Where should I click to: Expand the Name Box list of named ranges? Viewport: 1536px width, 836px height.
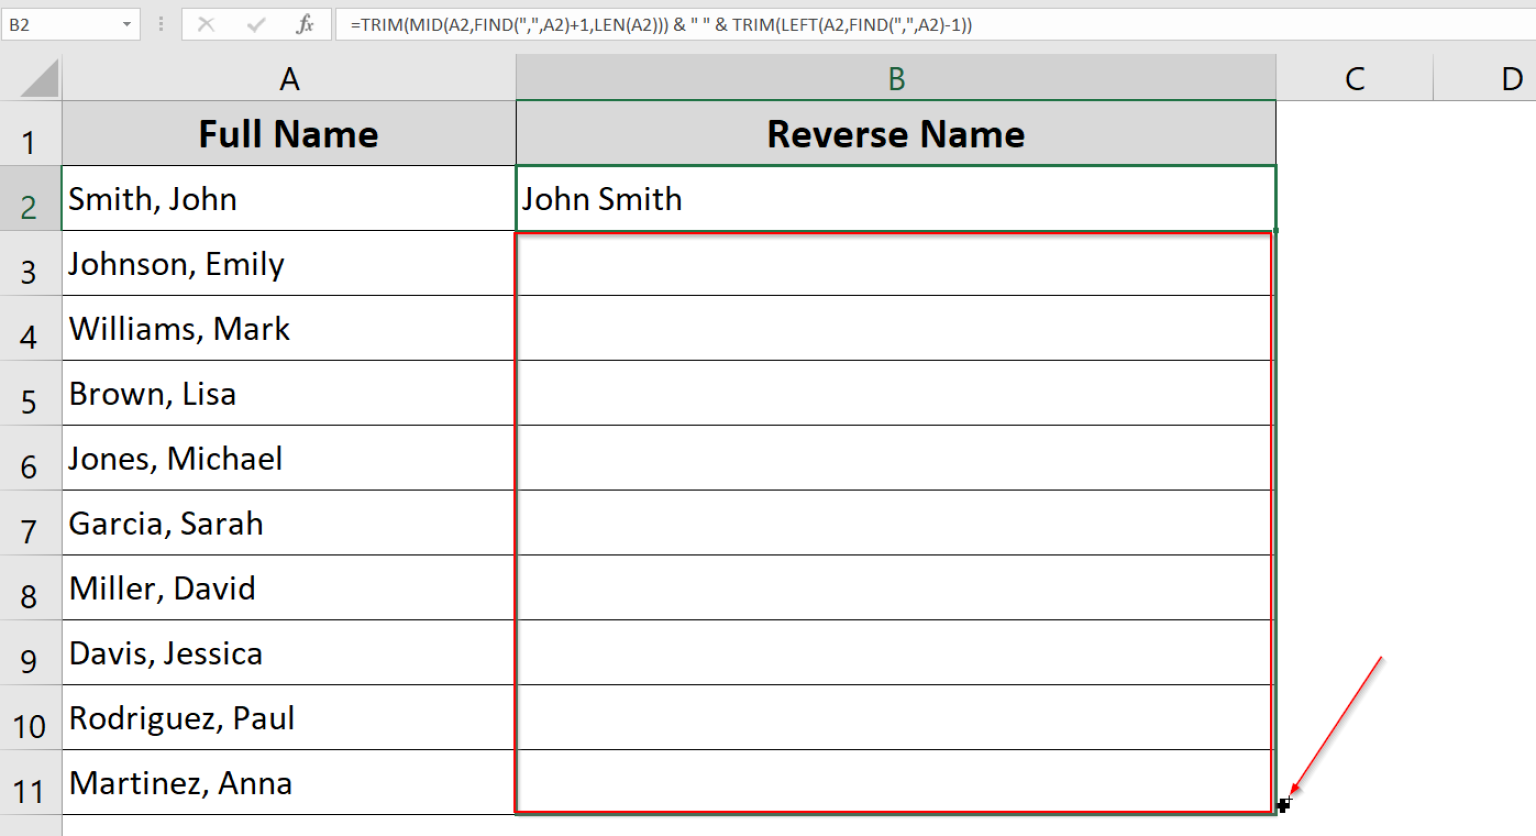tap(126, 24)
